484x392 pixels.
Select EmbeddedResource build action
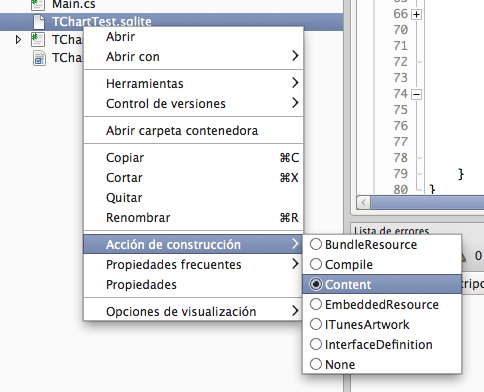(x=382, y=304)
